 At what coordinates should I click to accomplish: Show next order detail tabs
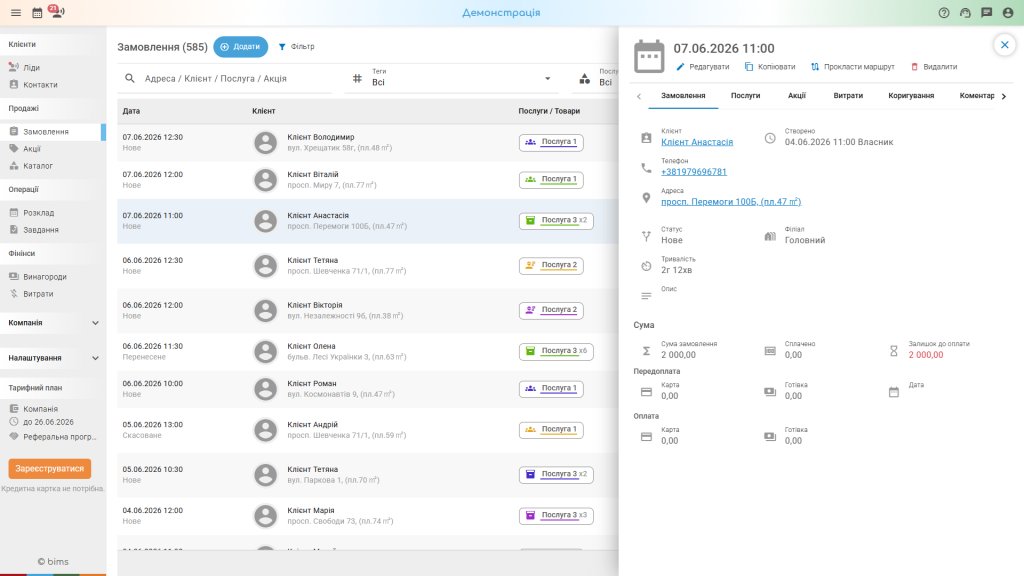(x=1004, y=96)
